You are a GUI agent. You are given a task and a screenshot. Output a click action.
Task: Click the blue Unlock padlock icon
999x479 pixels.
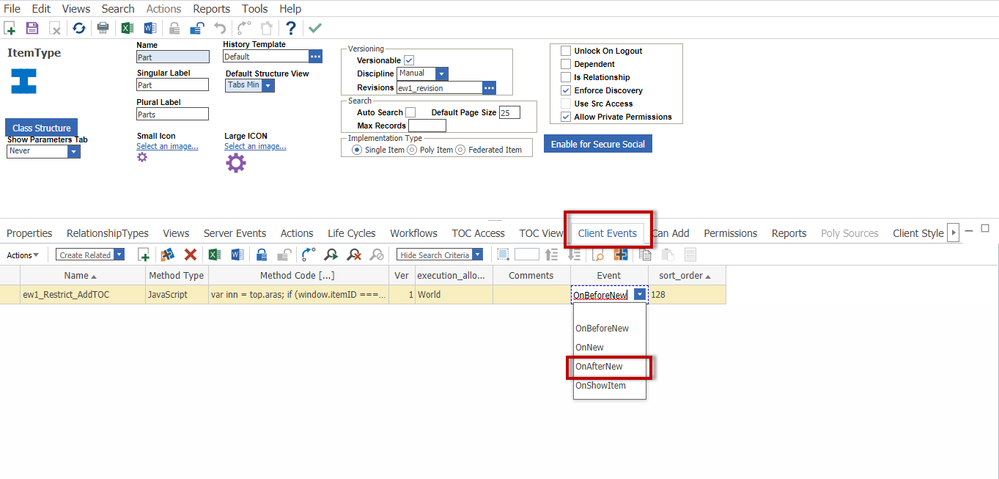(x=197, y=29)
